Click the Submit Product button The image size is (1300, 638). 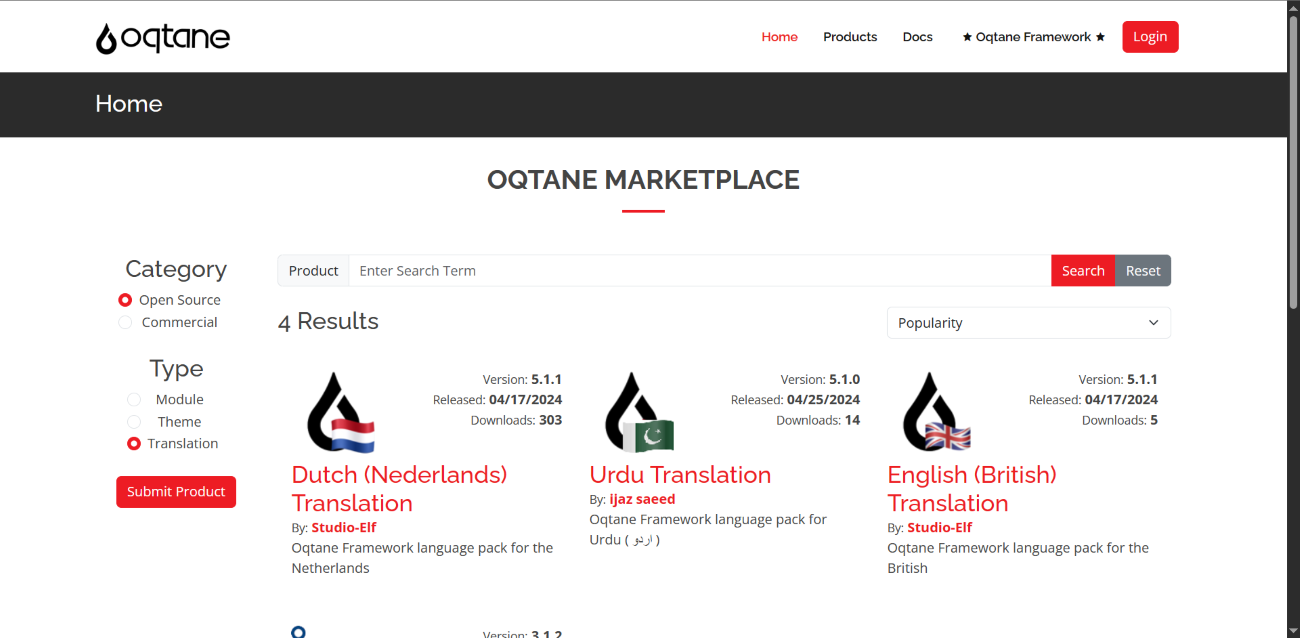click(176, 492)
